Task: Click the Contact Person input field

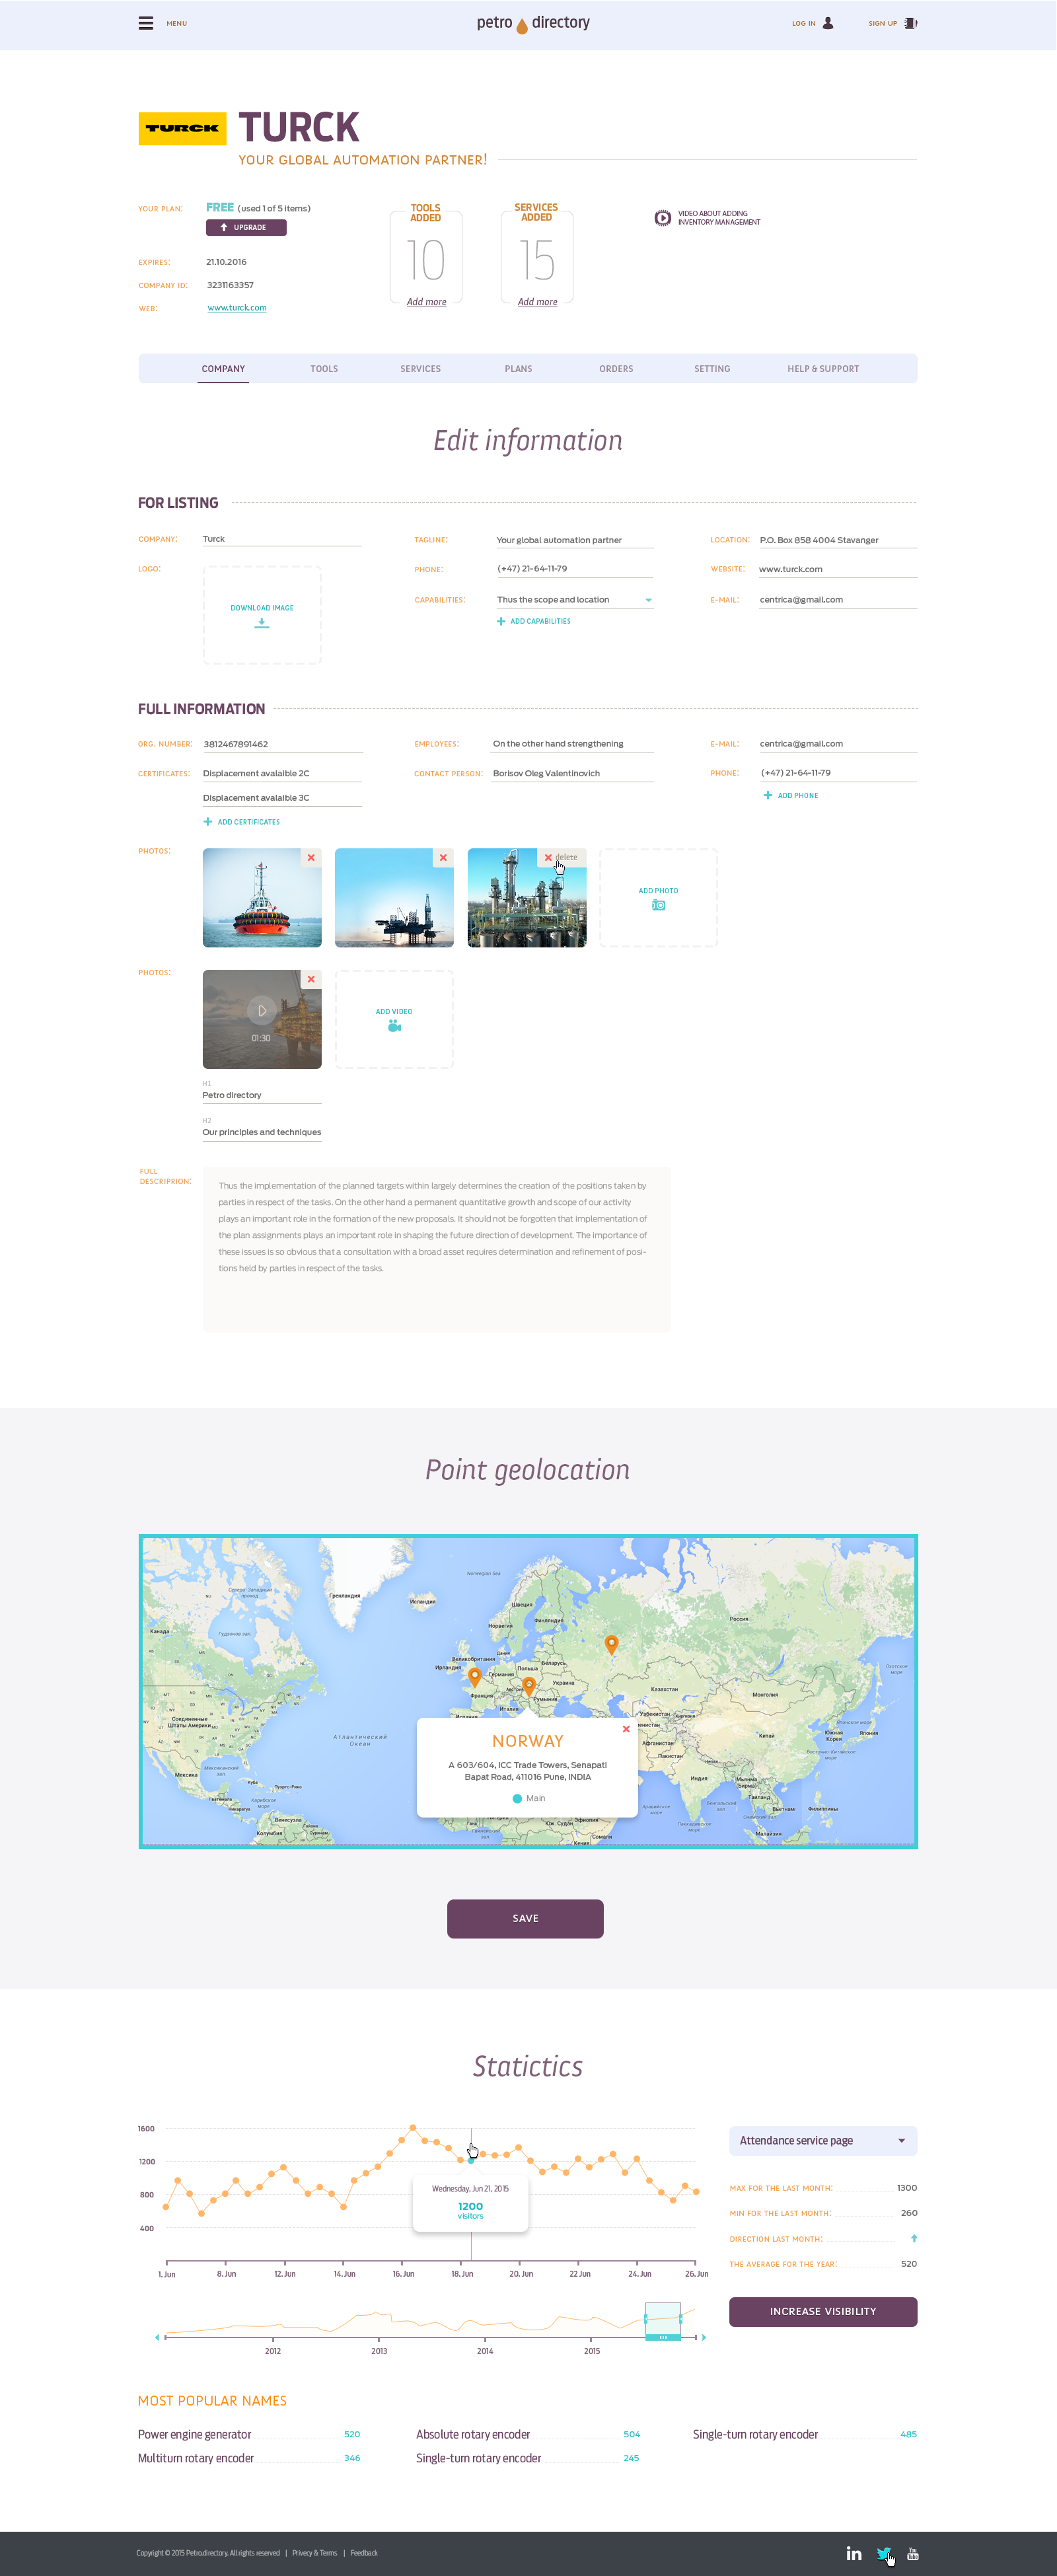Action: point(573,773)
